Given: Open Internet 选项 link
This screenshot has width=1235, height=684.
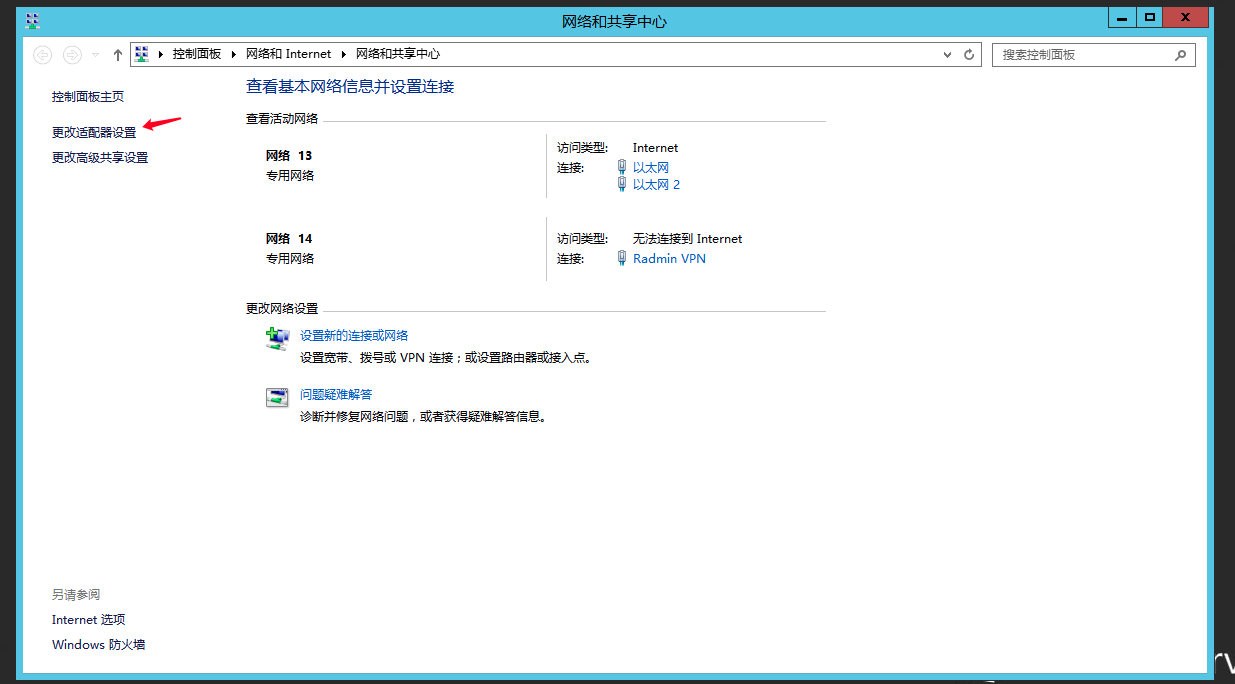Looking at the screenshot, I should coord(89,620).
